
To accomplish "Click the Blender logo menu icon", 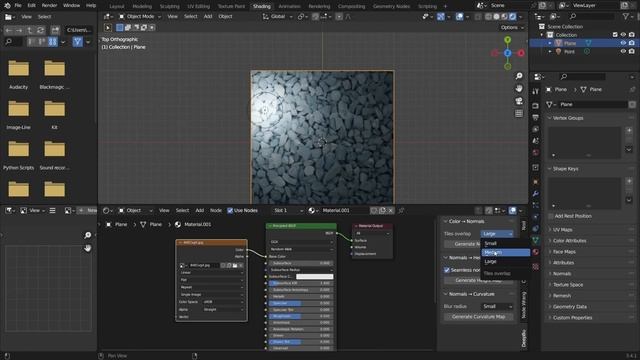I will pos(7,6).
